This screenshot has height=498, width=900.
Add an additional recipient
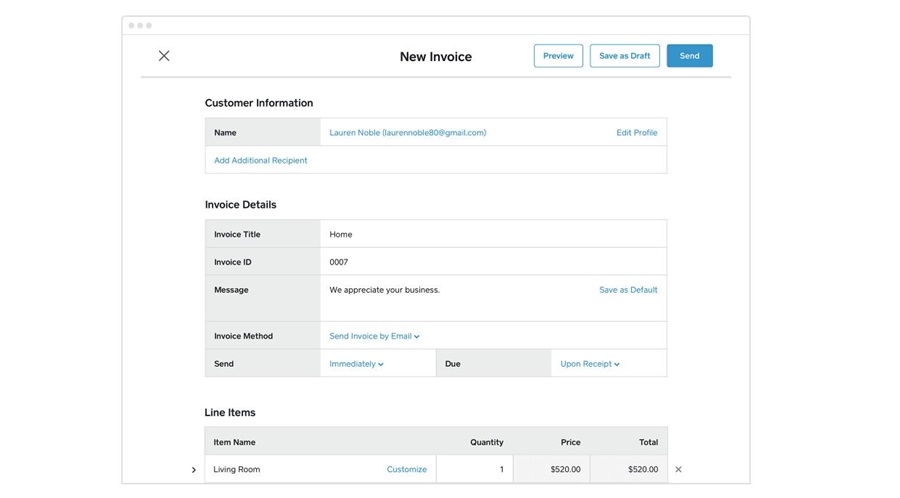261,160
